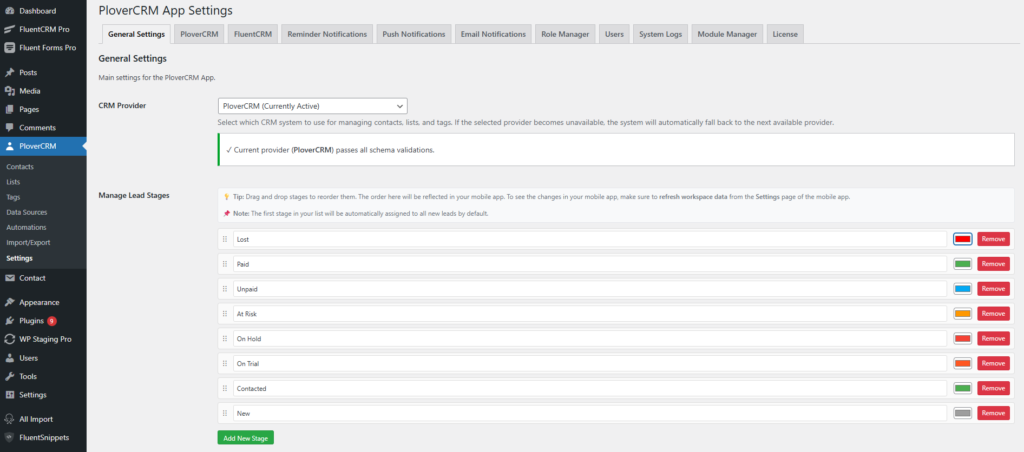
Task: Click the On Hold stage name field
Action: (x=588, y=339)
